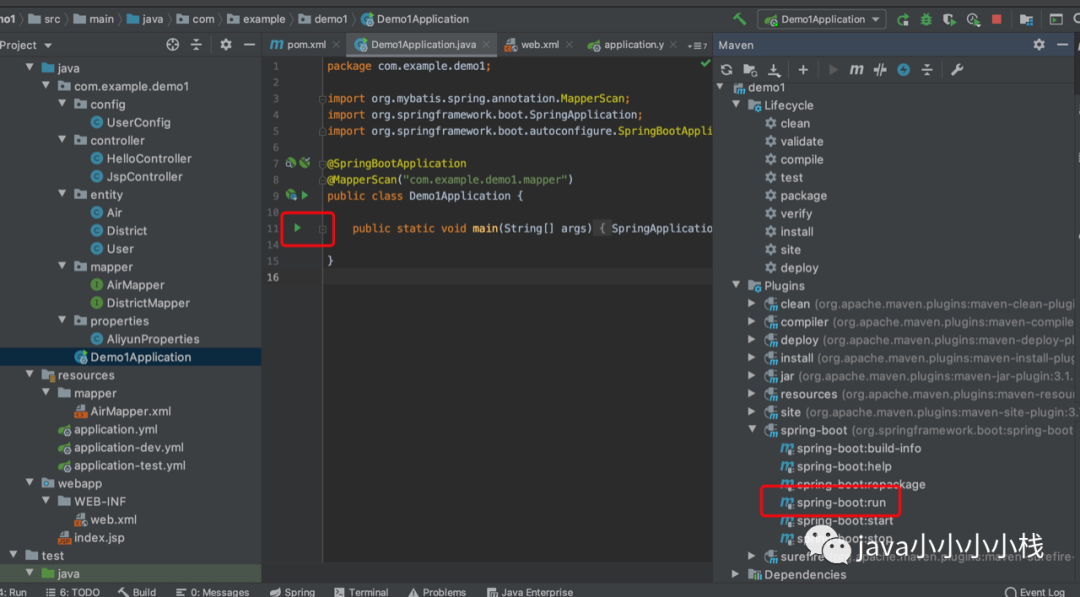This screenshot has height=597, width=1080.
Task: Hide the Project panel with its minus icon
Action: point(249,45)
